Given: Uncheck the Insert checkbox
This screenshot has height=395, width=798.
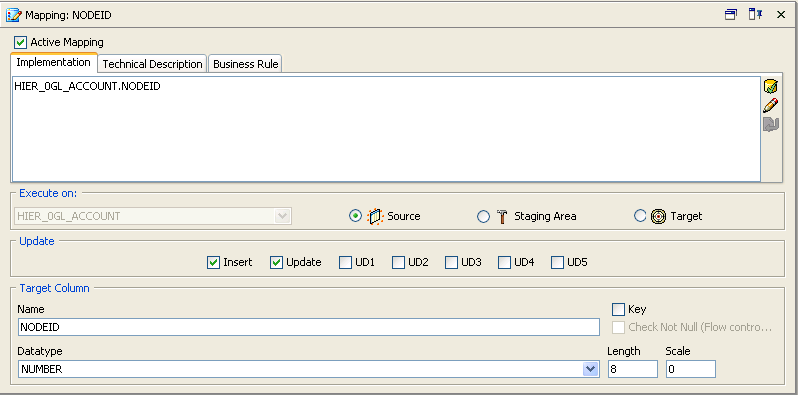Looking at the screenshot, I should tap(213, 263).
